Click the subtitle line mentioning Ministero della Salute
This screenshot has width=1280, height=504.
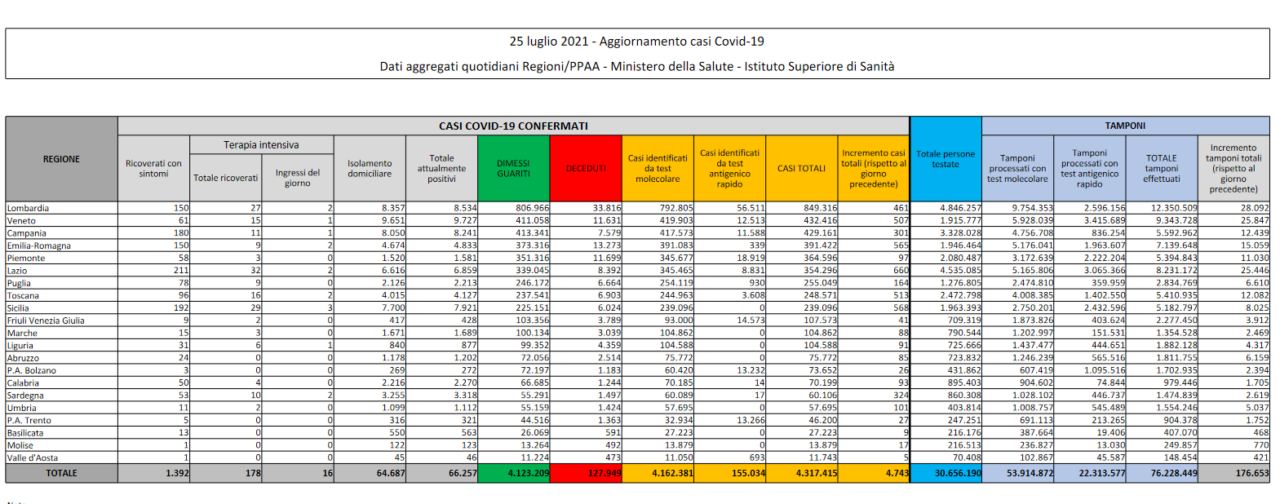(638, 66)
